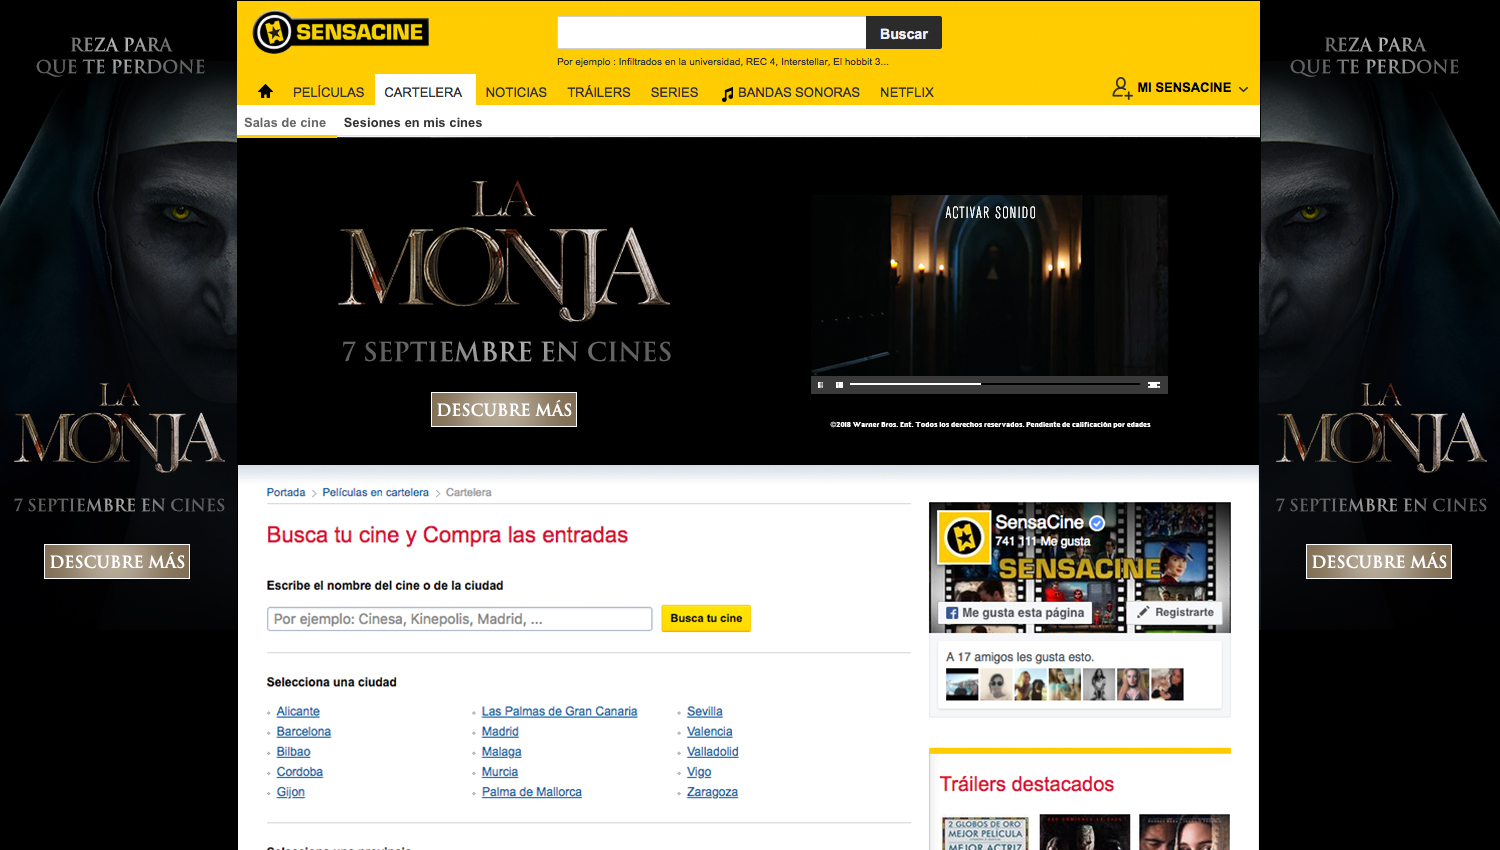Select the city Malaga
Viewport: 1500px width, 850px height.
[x=501, y=751]
